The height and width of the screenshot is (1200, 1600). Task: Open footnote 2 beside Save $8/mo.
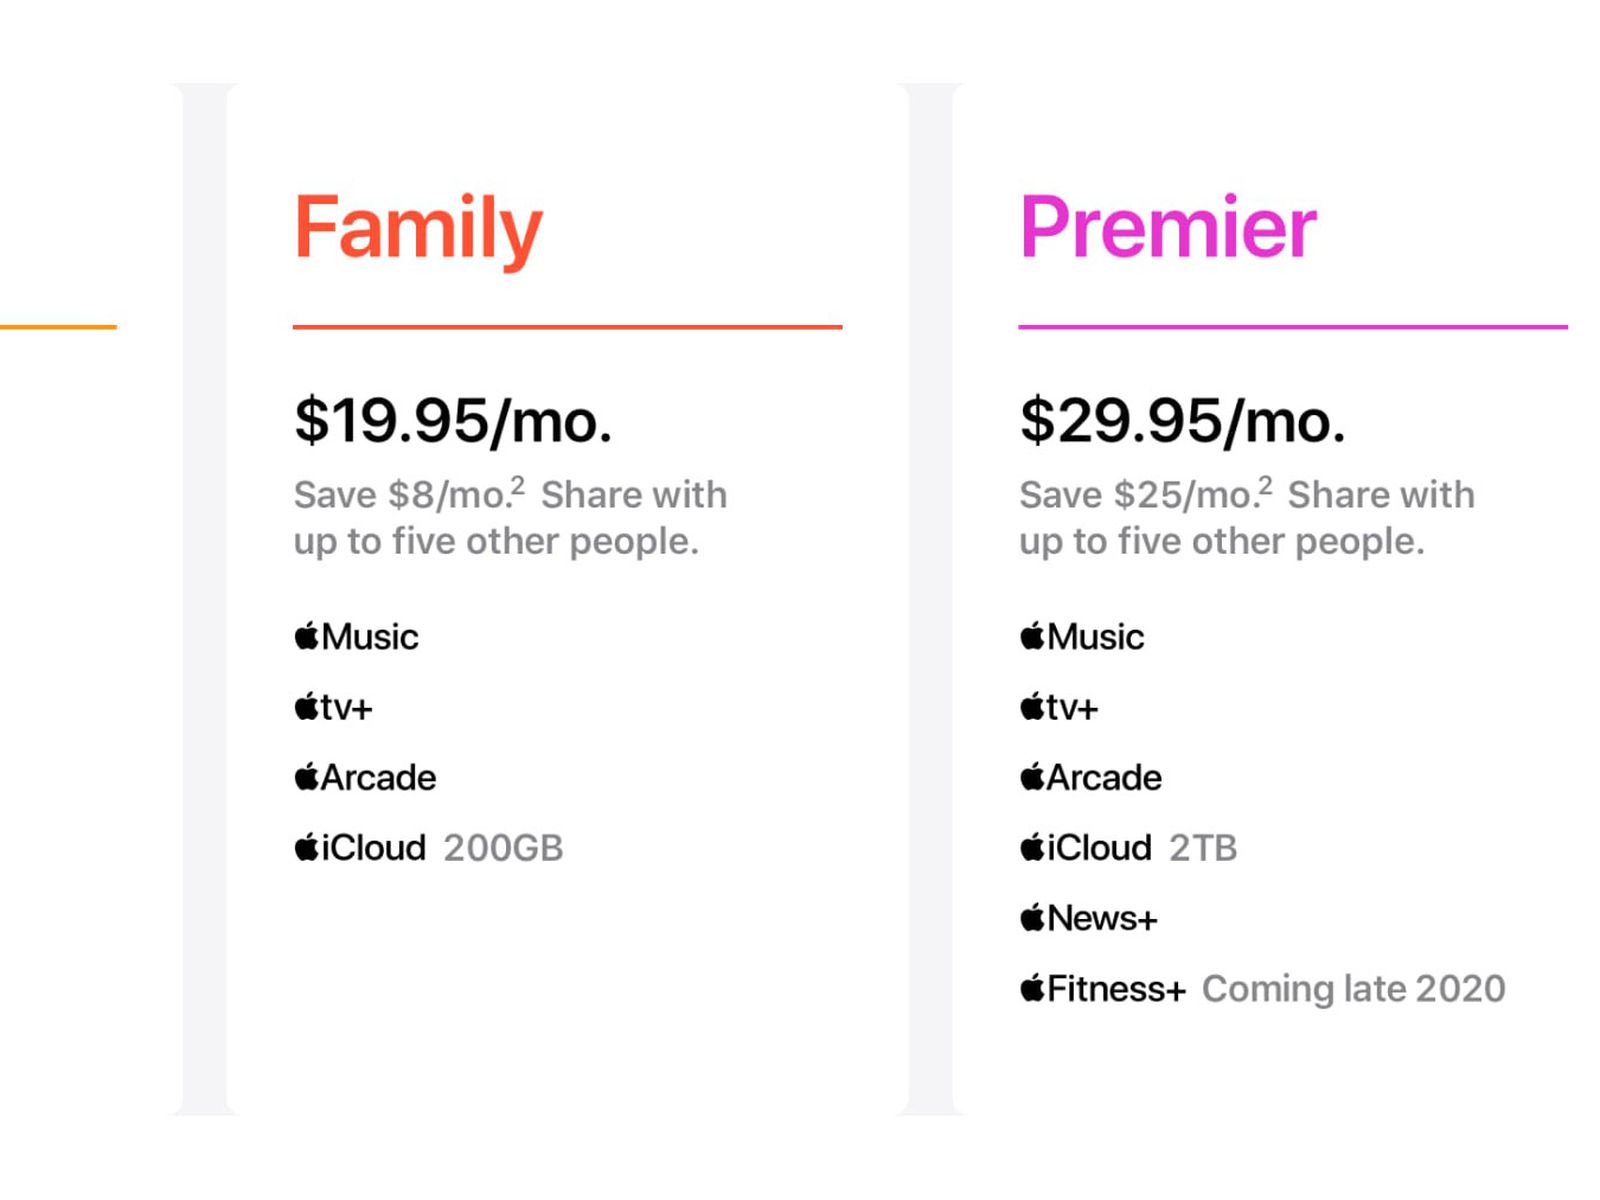tap(518, 486)
